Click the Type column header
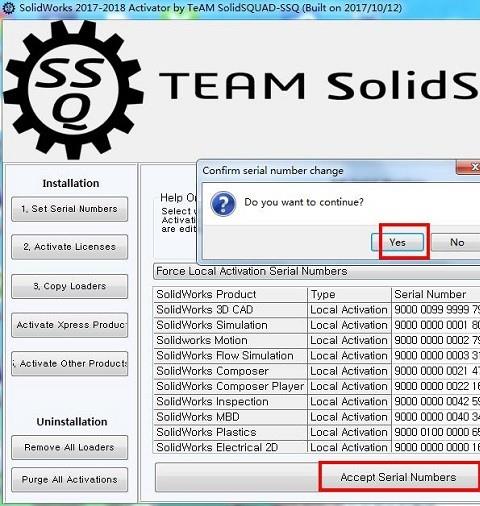The image size is (480, 506). tap(349, 294)
